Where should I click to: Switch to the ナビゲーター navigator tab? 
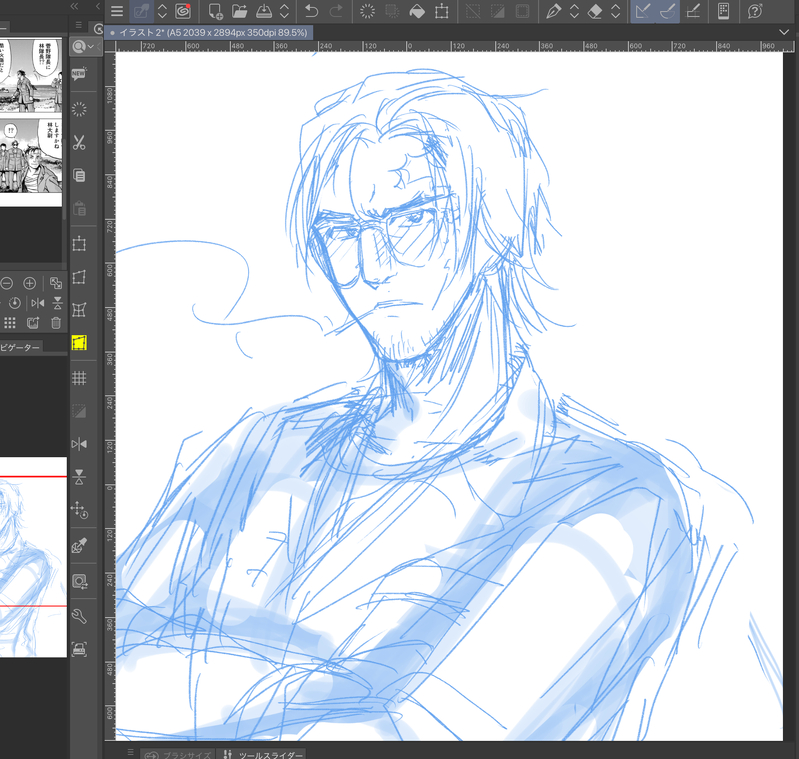coord(20,347)
